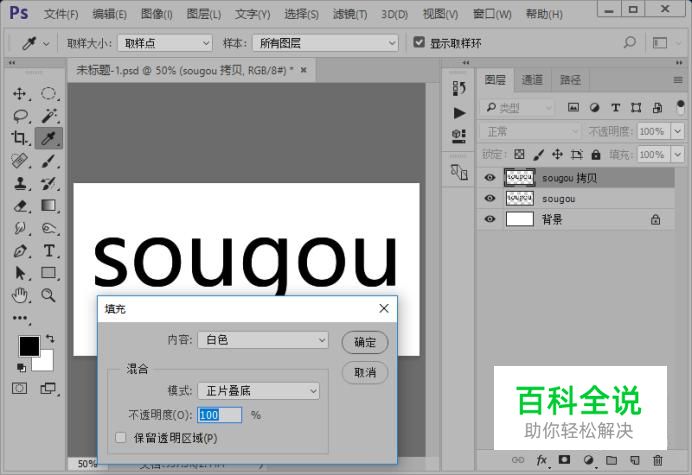Change screen mode icon in toolbox
The height and width of the screenshot is (475, 692).
[48, 388]
